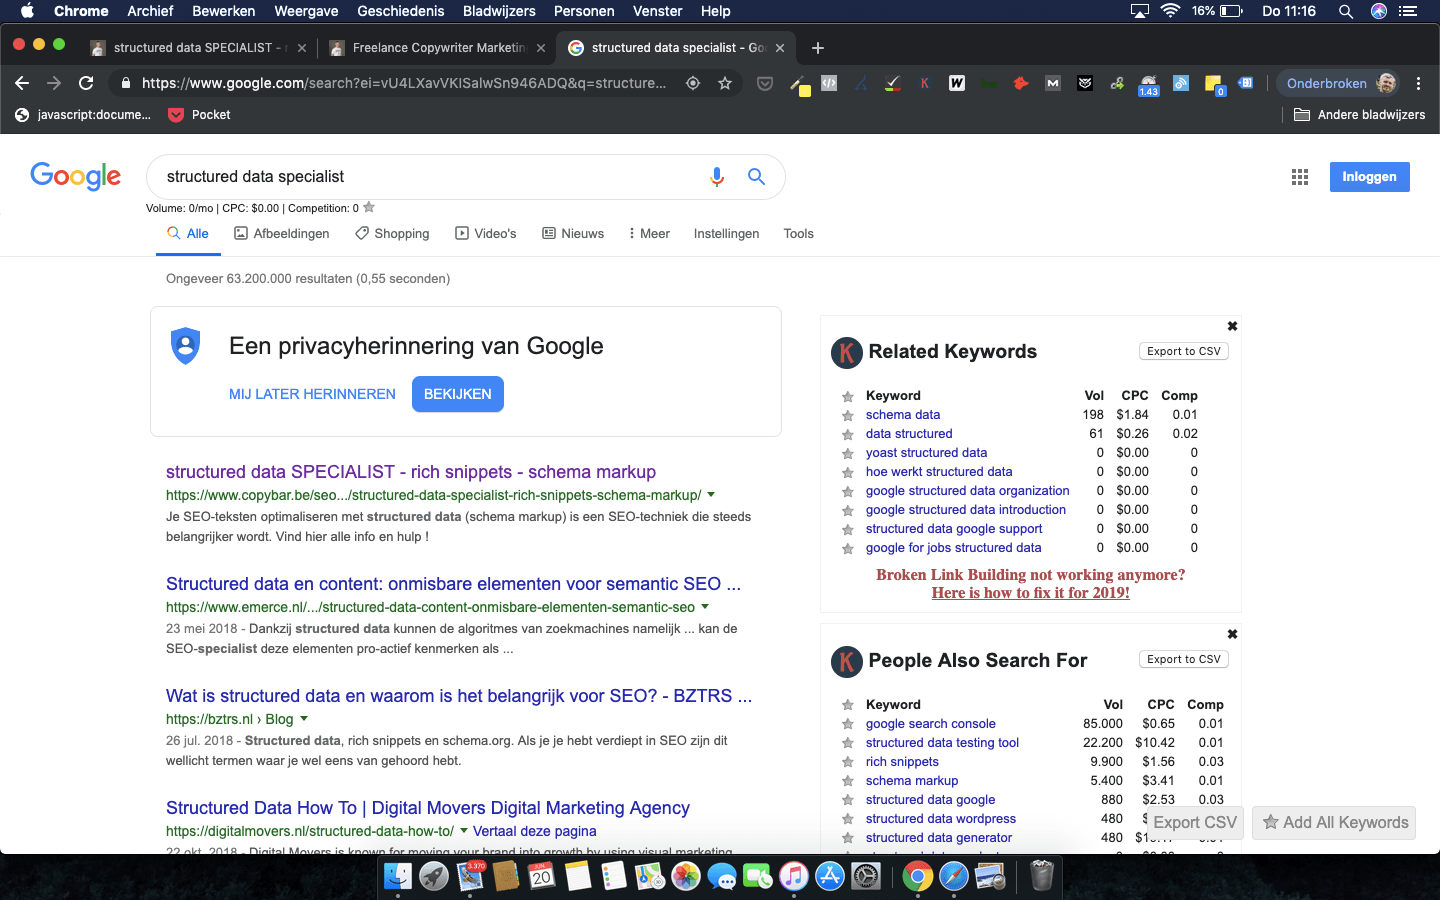Open the W extension icon
Image resolution: width=1440 pixels, height=900 pixels.
tap(957, 83)
